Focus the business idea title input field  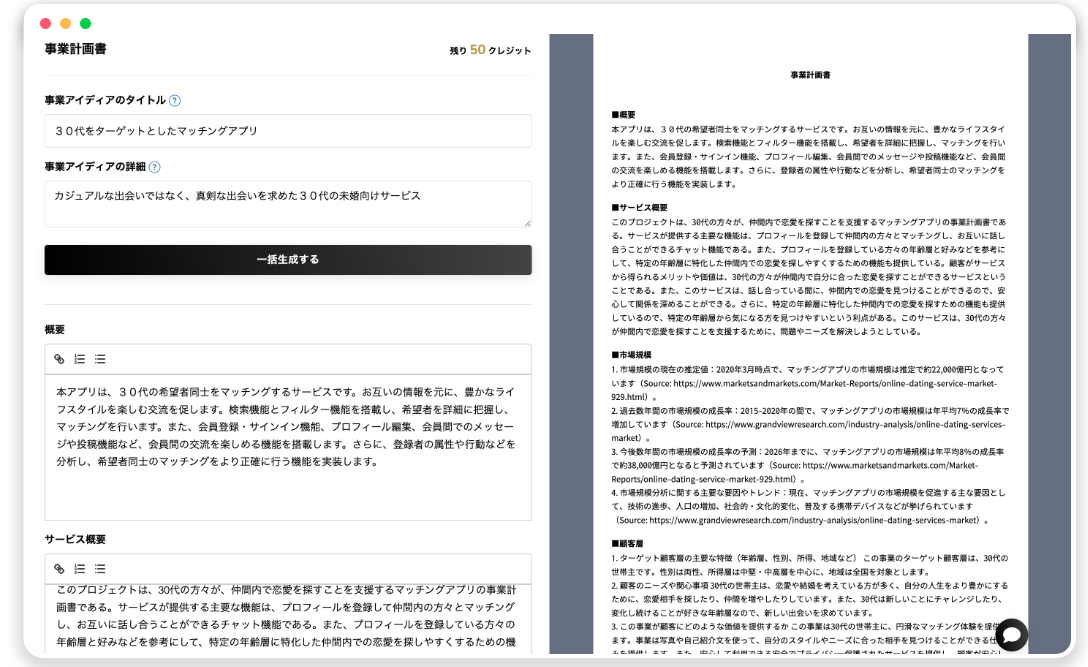coord(288,131)
